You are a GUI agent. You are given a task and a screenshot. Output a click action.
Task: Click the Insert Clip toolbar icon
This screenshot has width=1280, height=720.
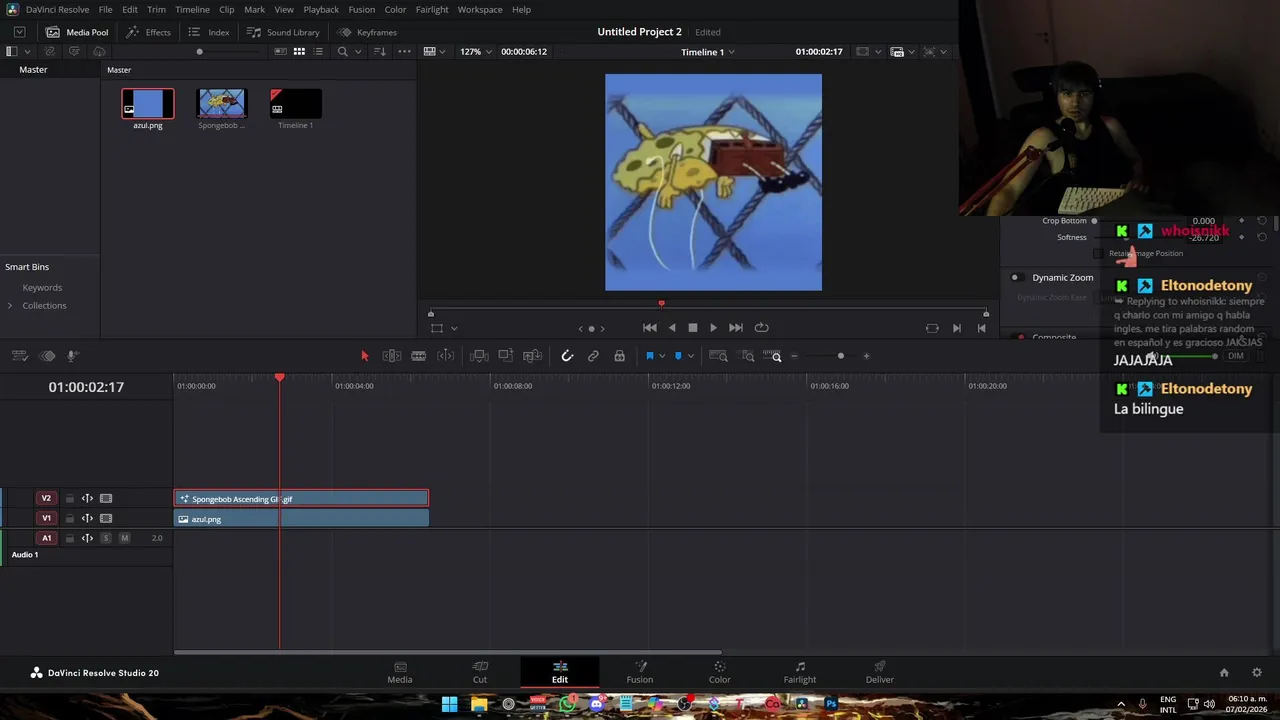[479, 356]
